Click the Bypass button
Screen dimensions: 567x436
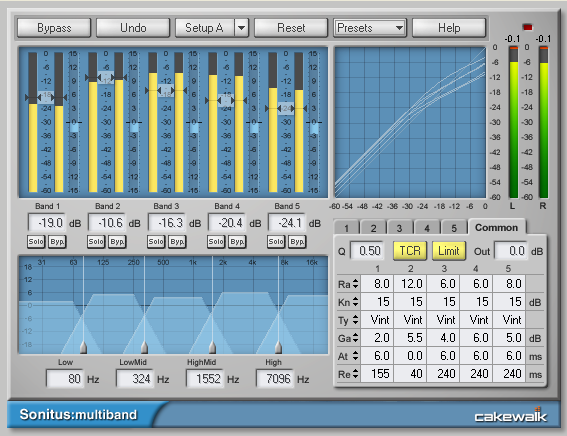[54, 28]
